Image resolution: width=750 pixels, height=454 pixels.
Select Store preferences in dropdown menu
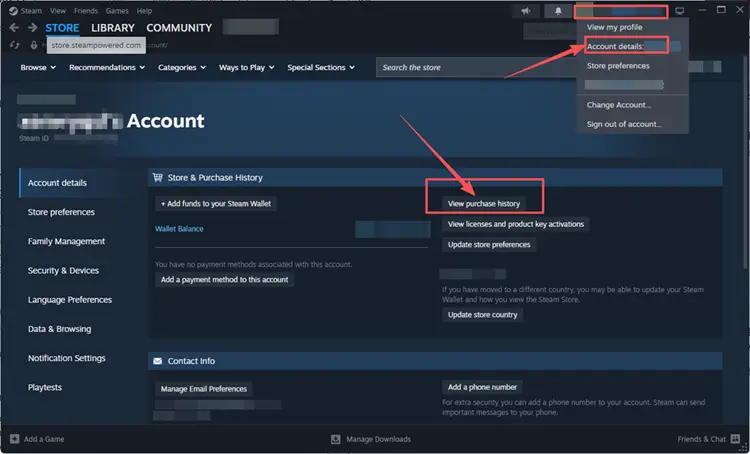pyautogui.click(x=618, y=66)
